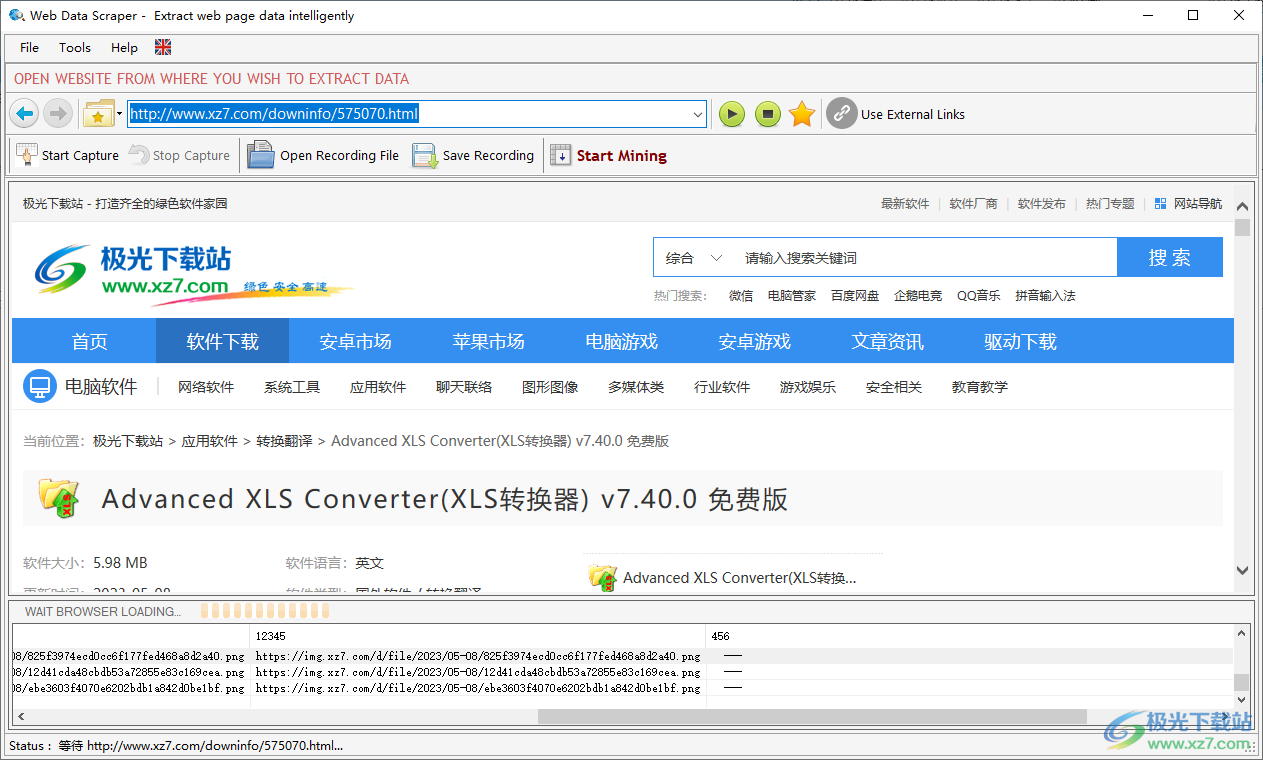Screen dimensions: 1263x760
Task: Click breadcrumb link 转换翻译
Action: click(284, 441)
